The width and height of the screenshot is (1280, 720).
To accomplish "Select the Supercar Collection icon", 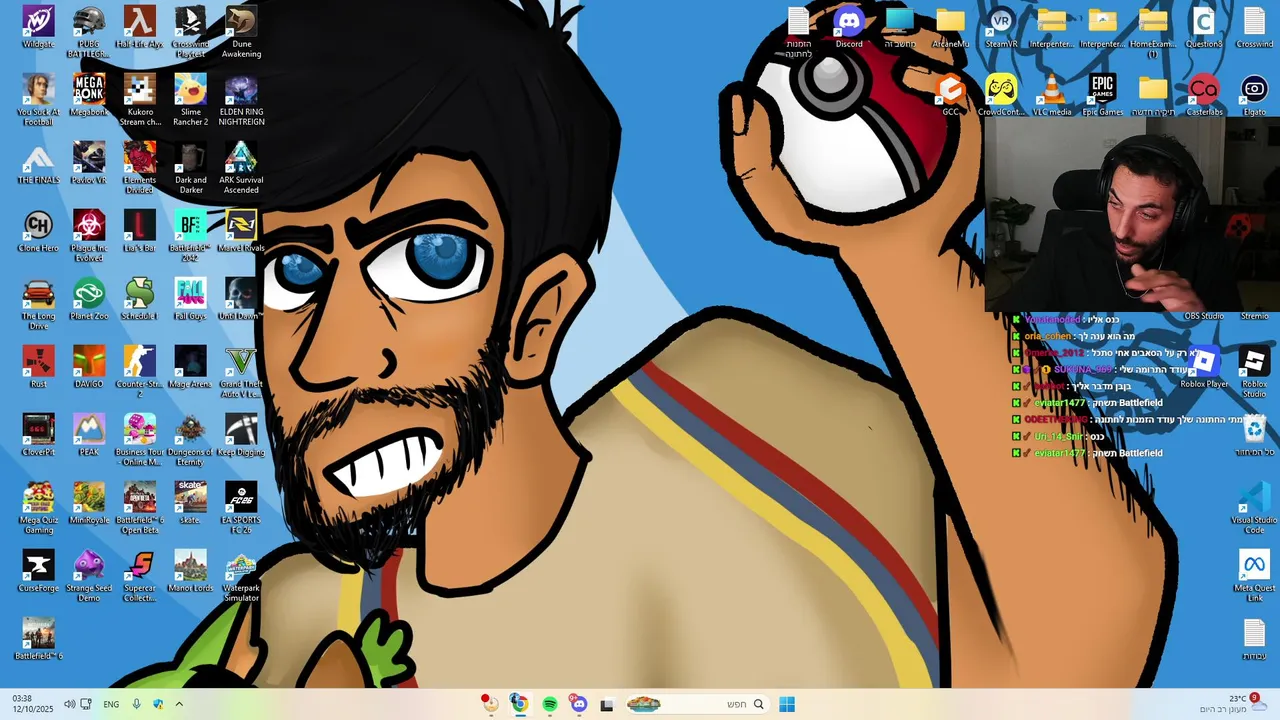I will [x=140, y=575].
